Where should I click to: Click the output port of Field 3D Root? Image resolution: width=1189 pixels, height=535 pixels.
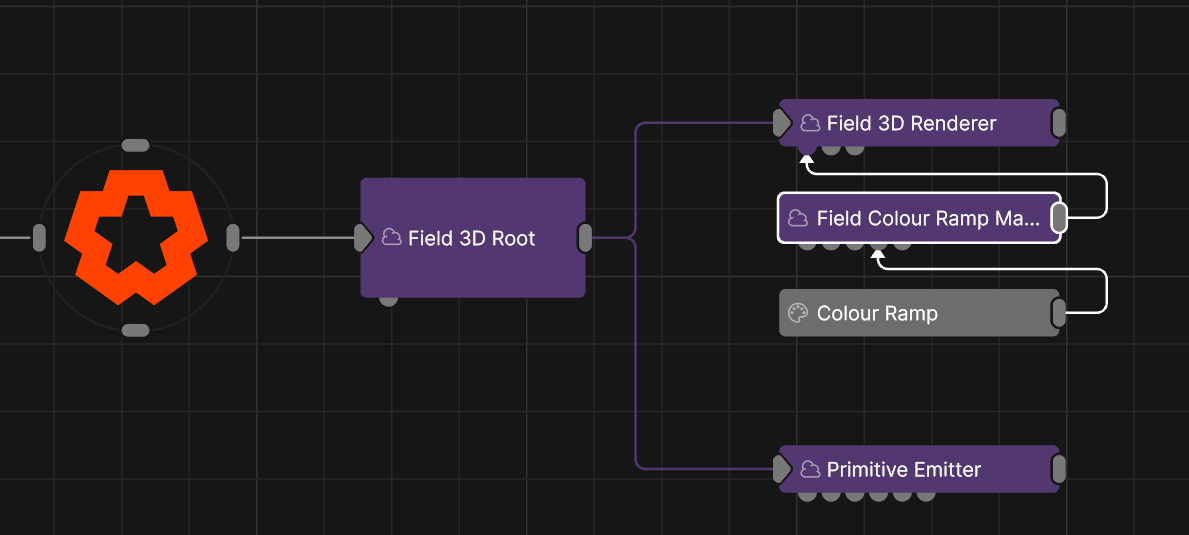click(x=586, y=238)
